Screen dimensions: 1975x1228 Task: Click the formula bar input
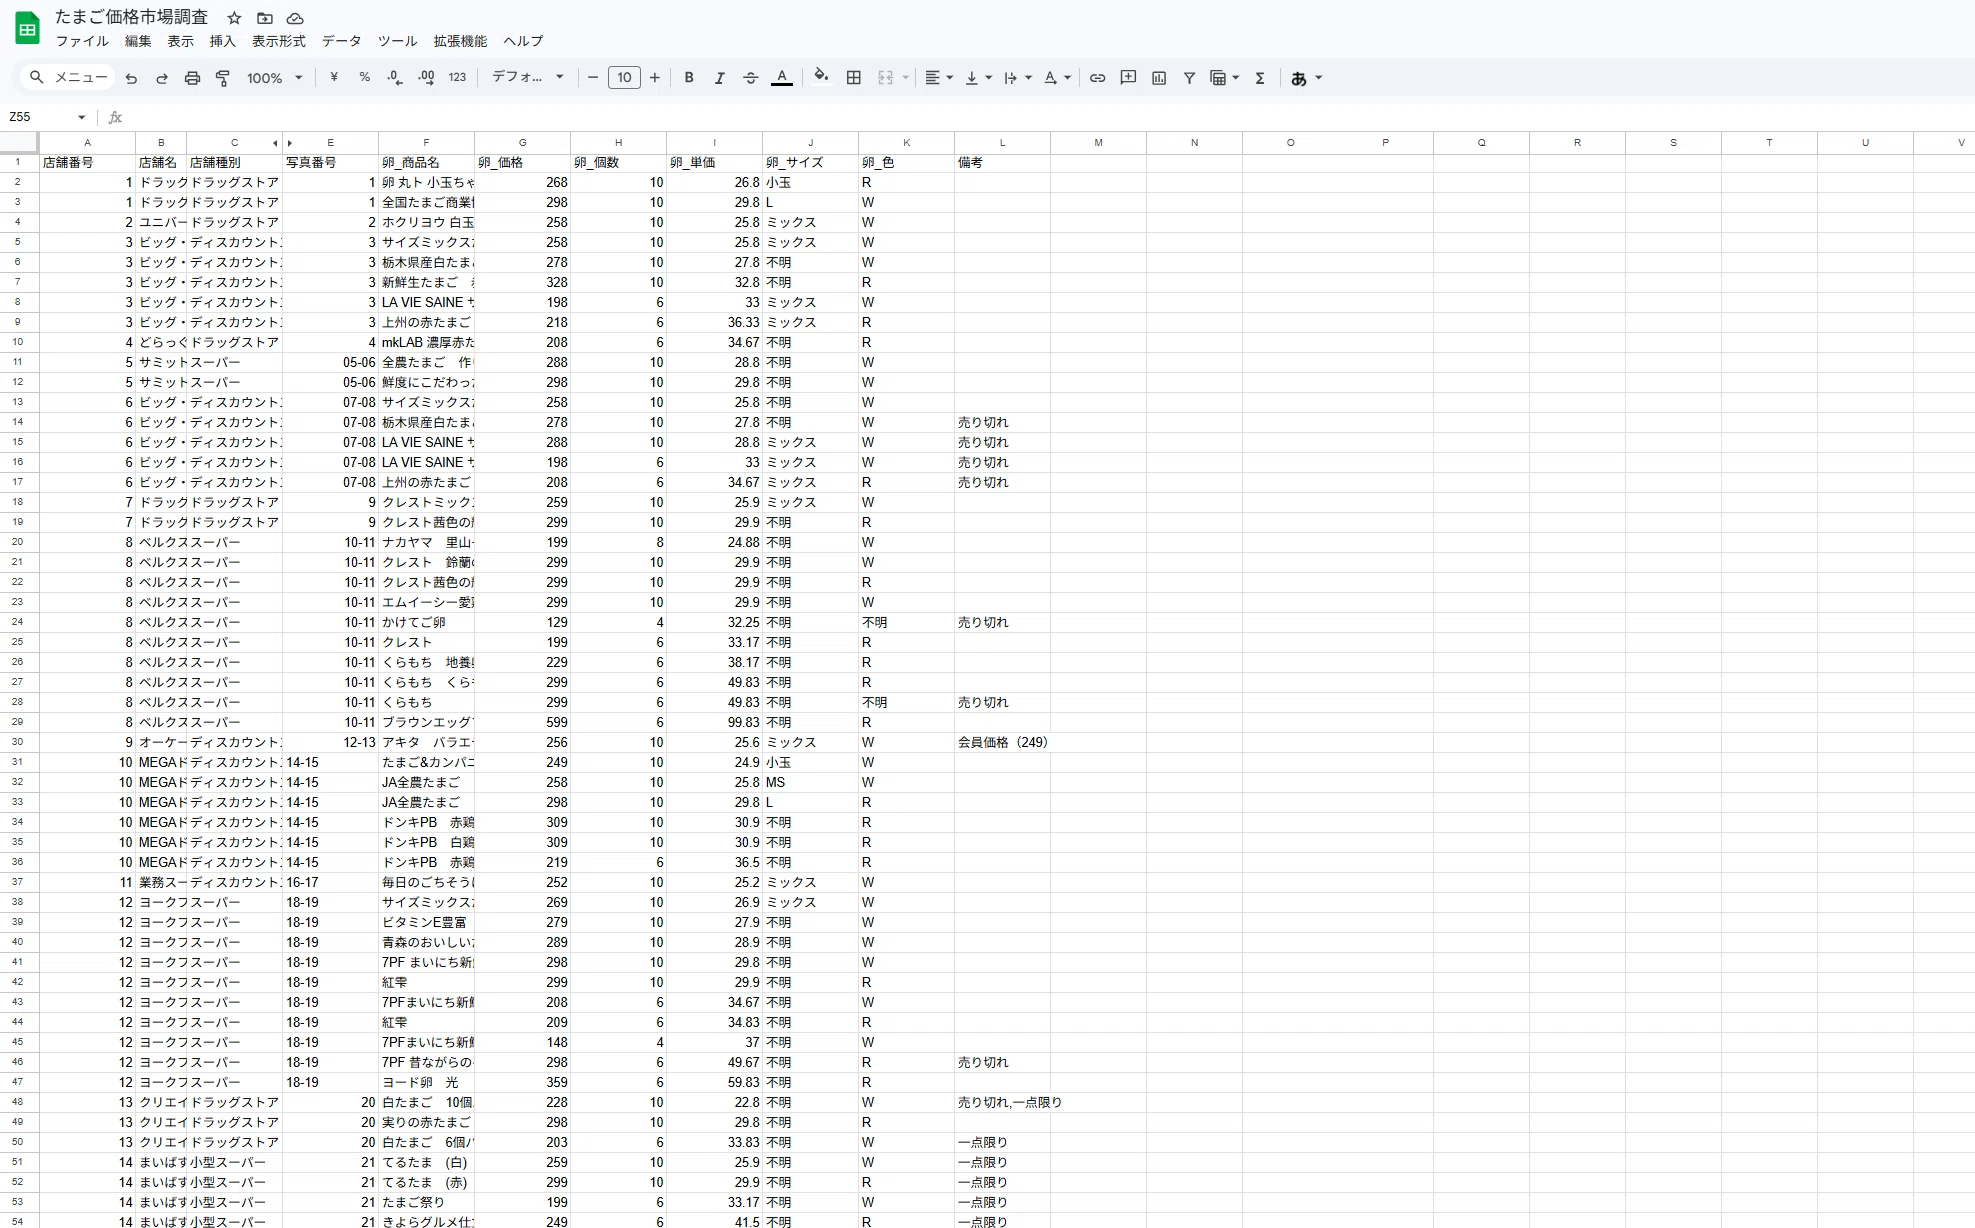1050,117
